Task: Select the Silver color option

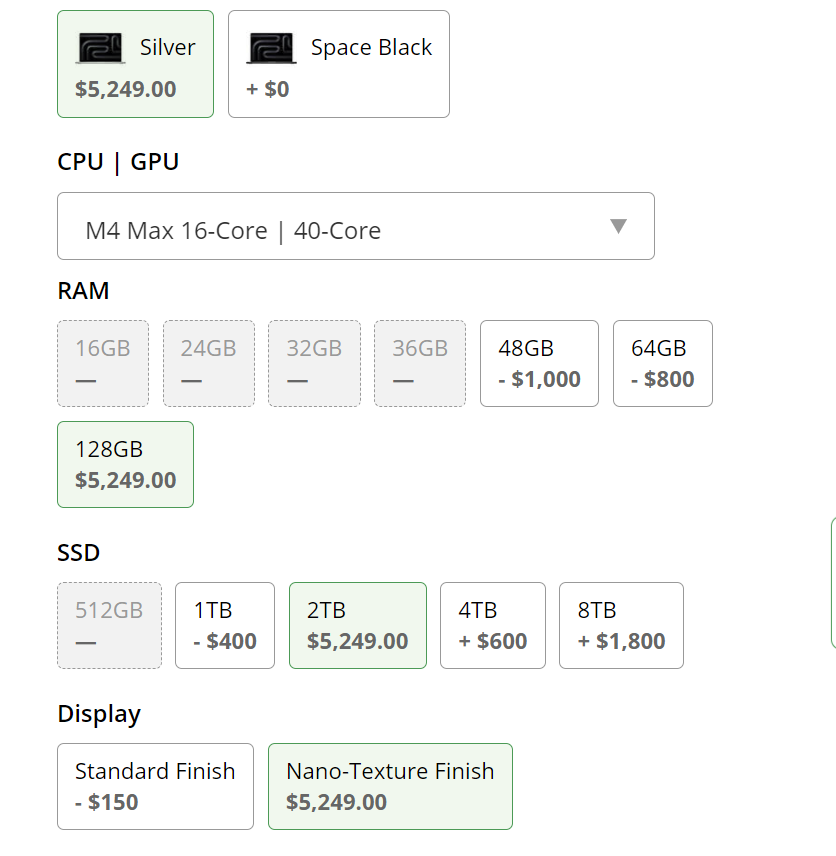Action: (135, 64)
